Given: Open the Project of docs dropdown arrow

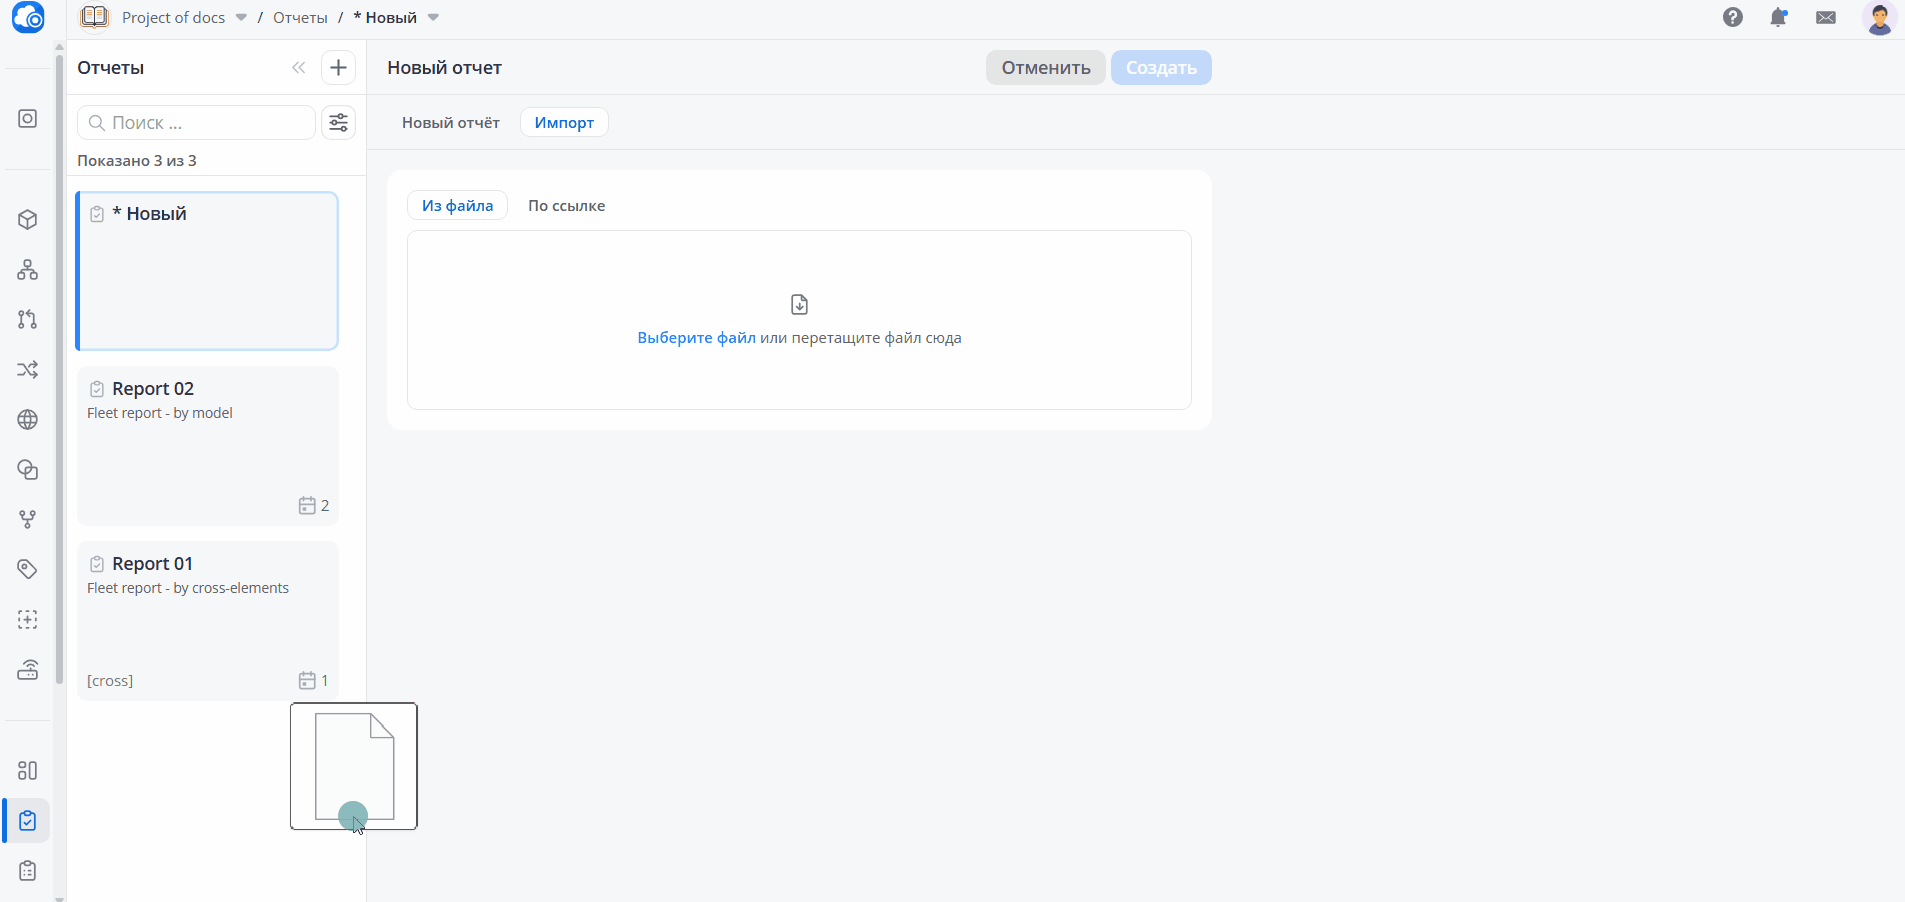Looking at the screenshot, I should [x=241, y=18].
